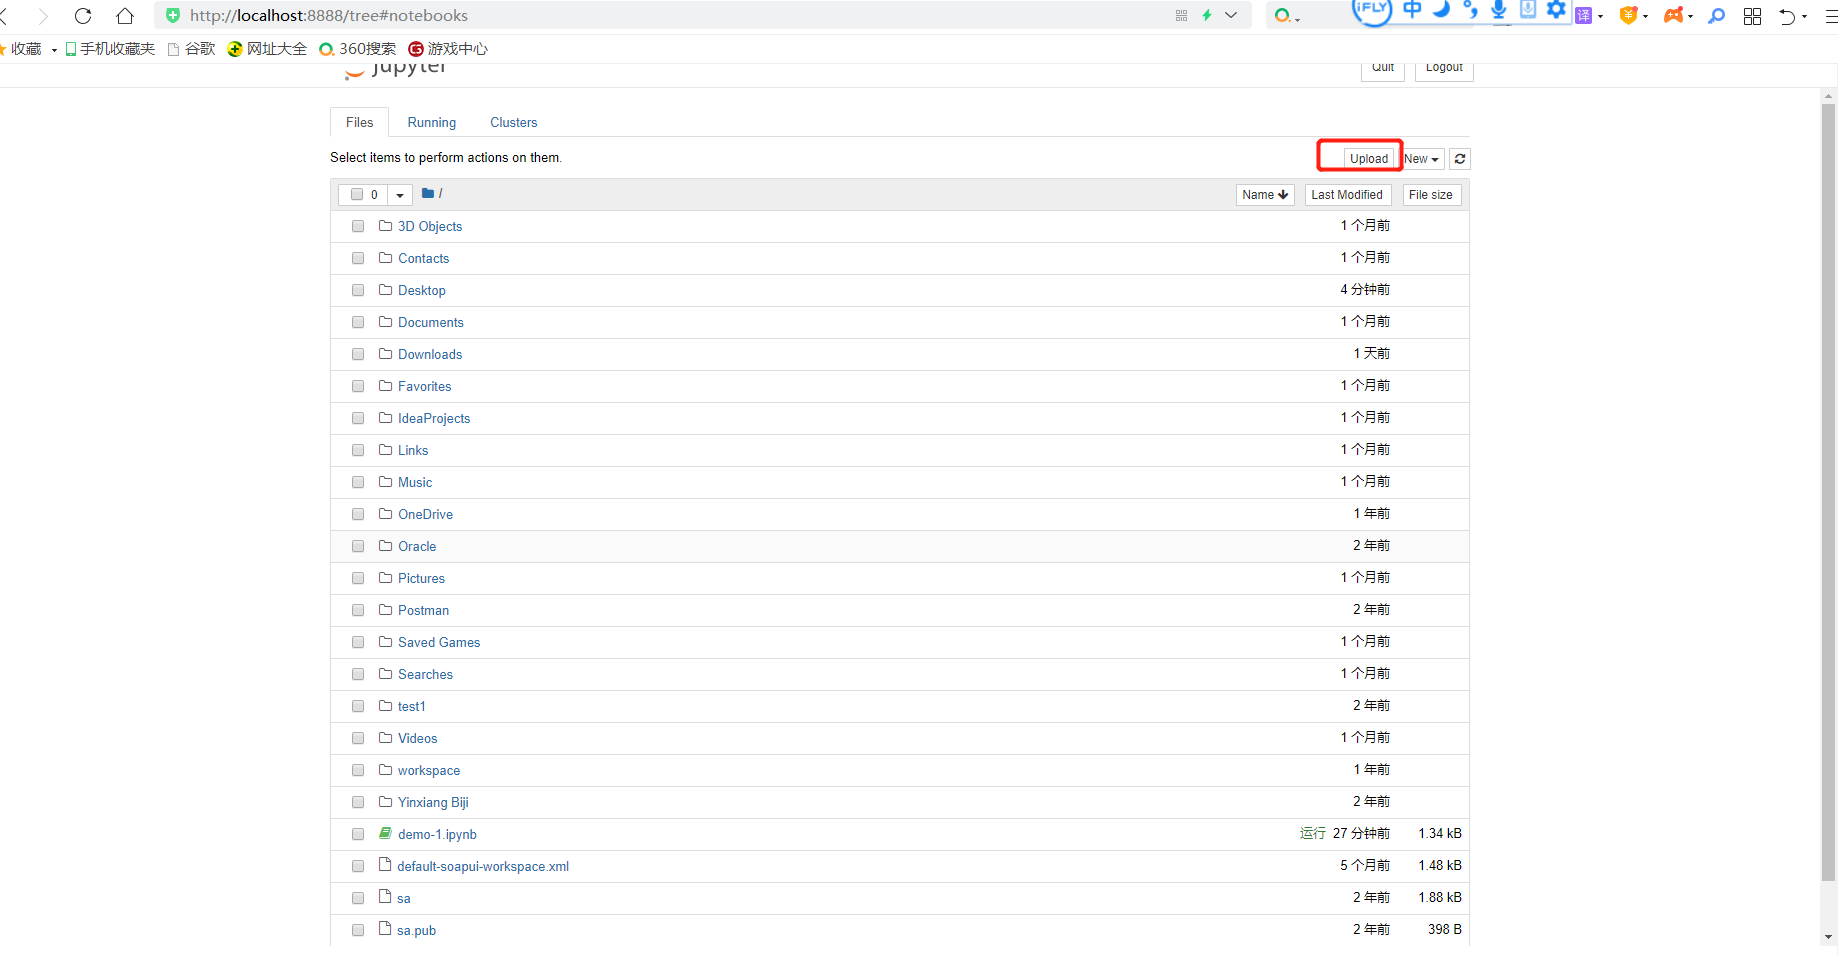Image resolution: width=1838 pixels, height=955 pixels.
Task: Click the iFLY moon icon
Action: 1441,9
